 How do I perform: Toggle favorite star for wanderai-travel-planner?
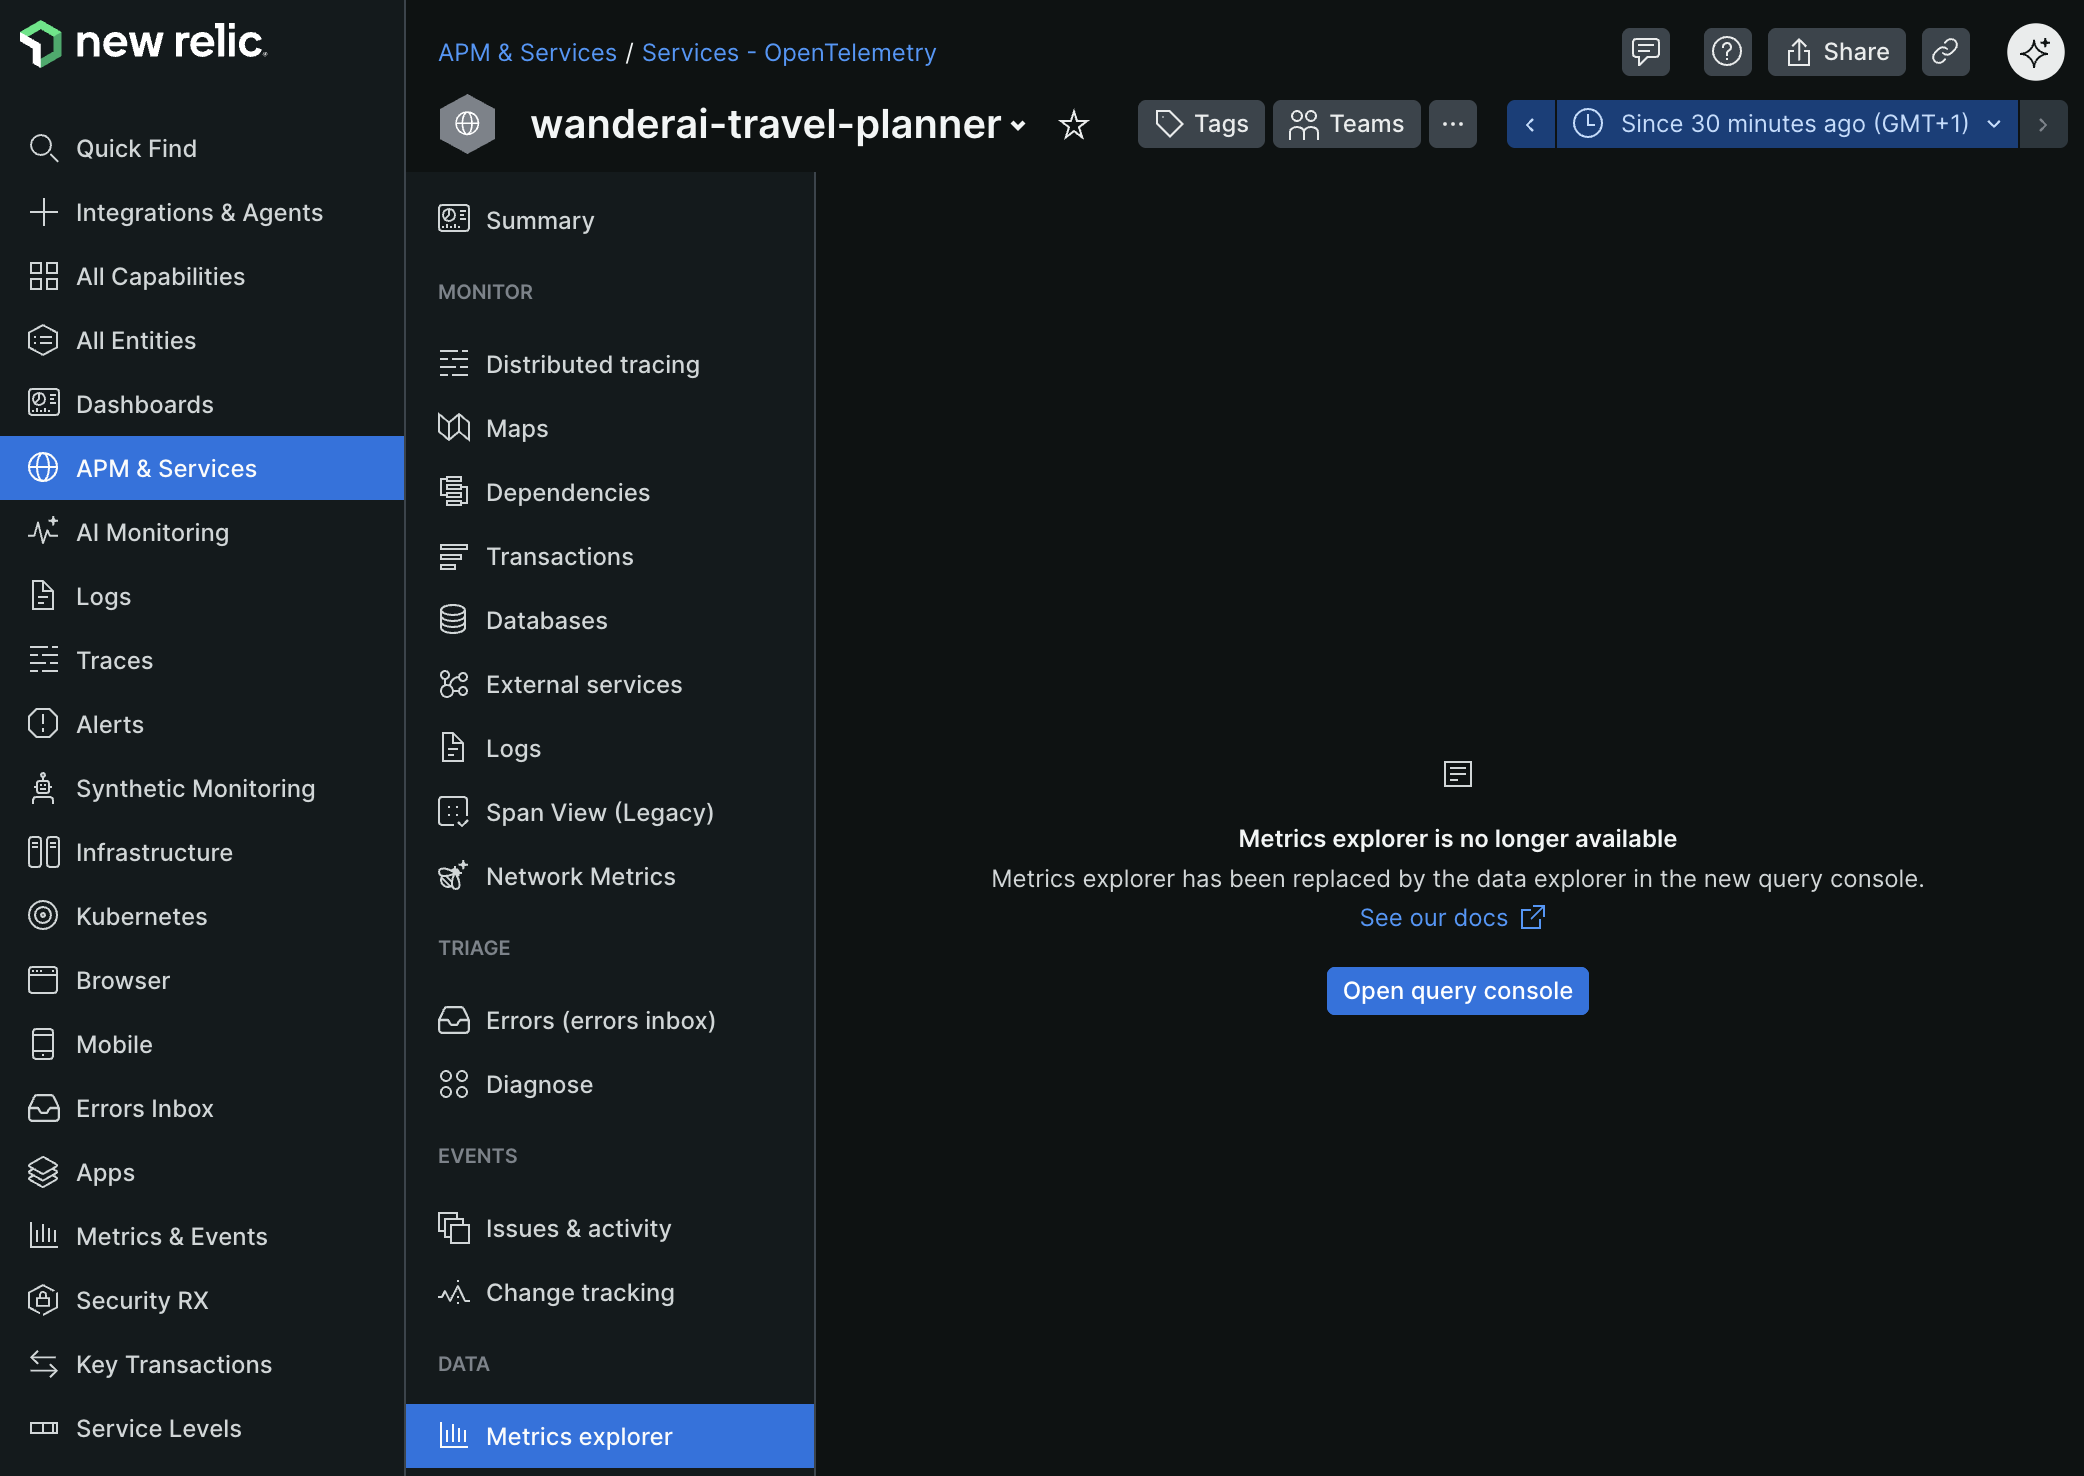(x=1073, y=124)
